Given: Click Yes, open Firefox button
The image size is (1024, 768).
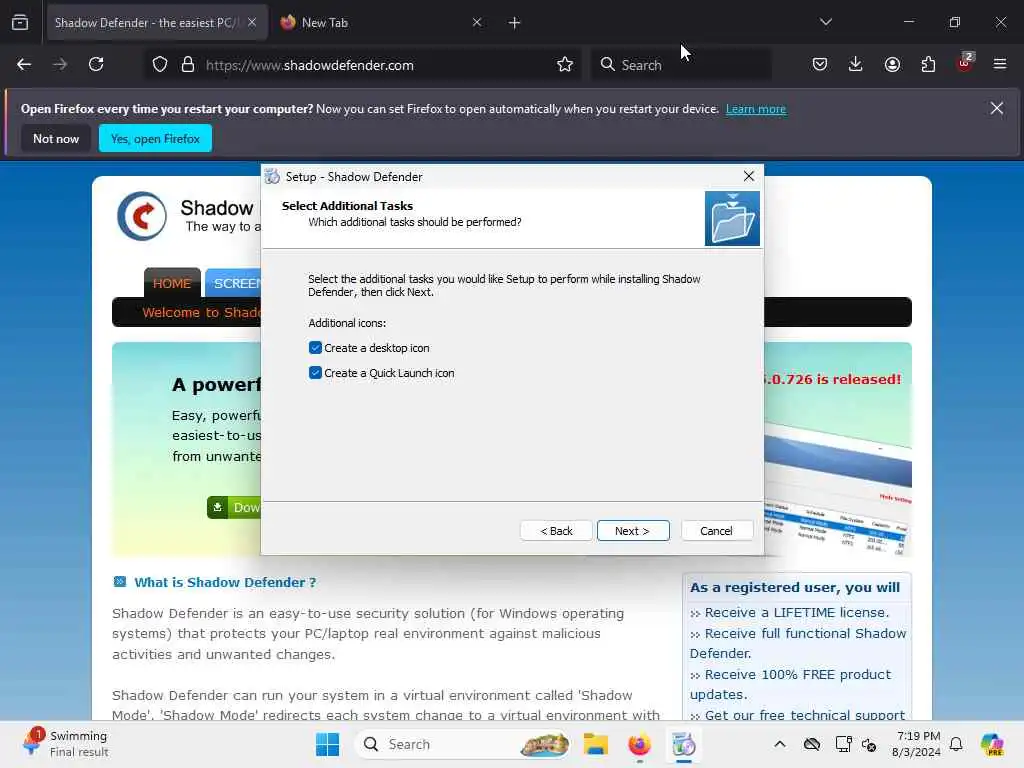Looking at the screenshot, I should 155,138.
